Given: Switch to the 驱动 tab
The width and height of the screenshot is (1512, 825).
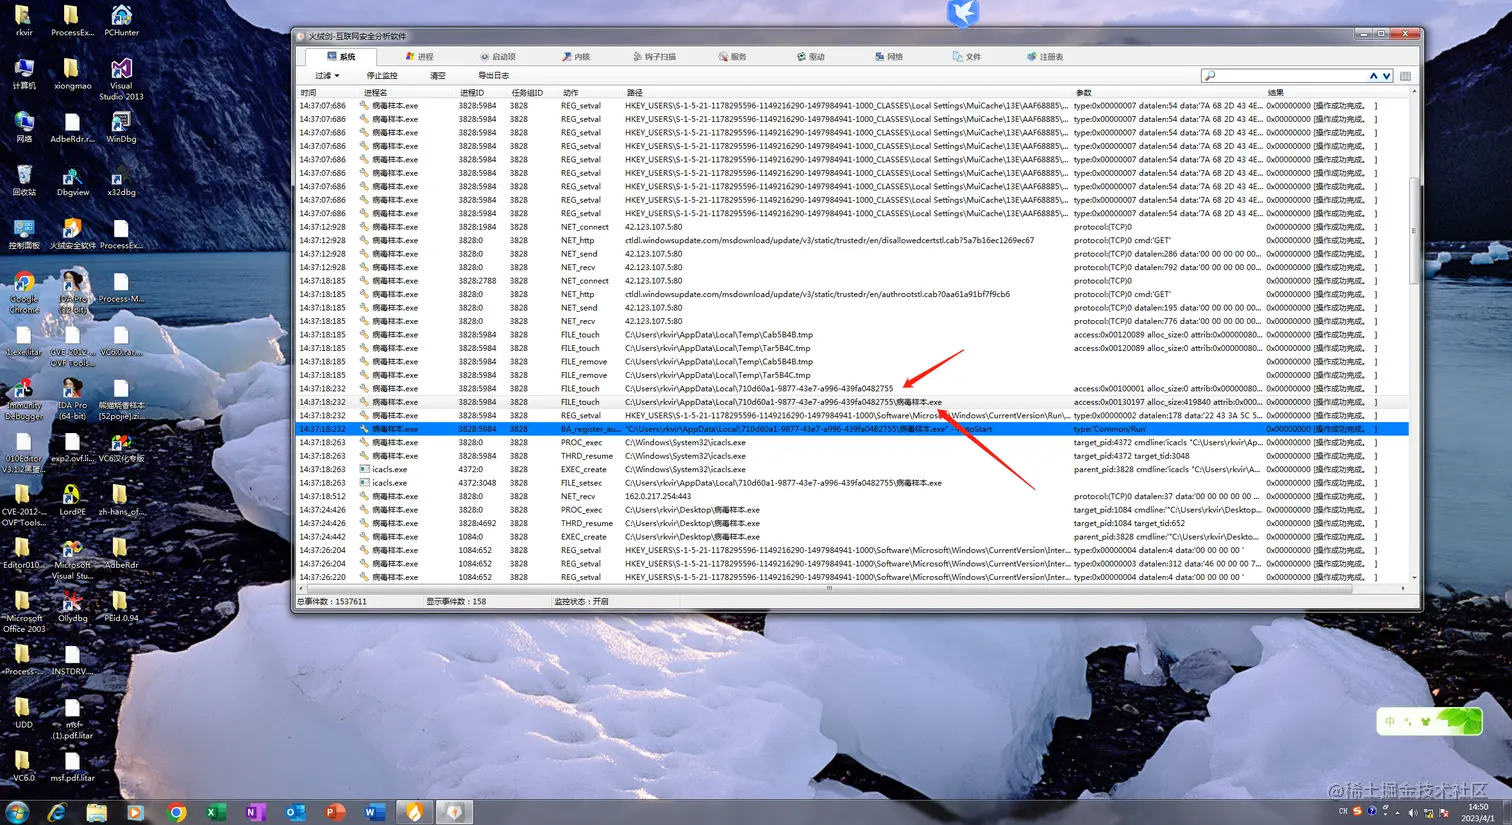Looking at the screenshot, I should click(811, 57).
